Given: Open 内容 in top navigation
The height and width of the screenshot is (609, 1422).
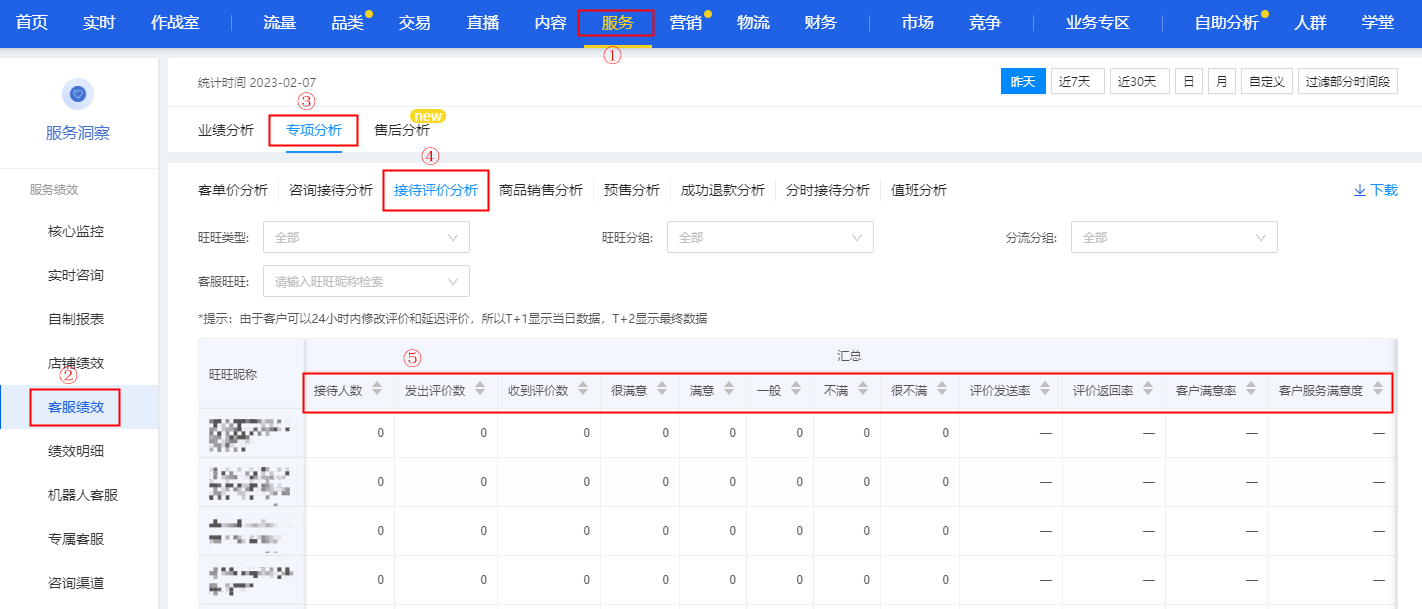Looking at the screenshot, I should coord(551,22).
